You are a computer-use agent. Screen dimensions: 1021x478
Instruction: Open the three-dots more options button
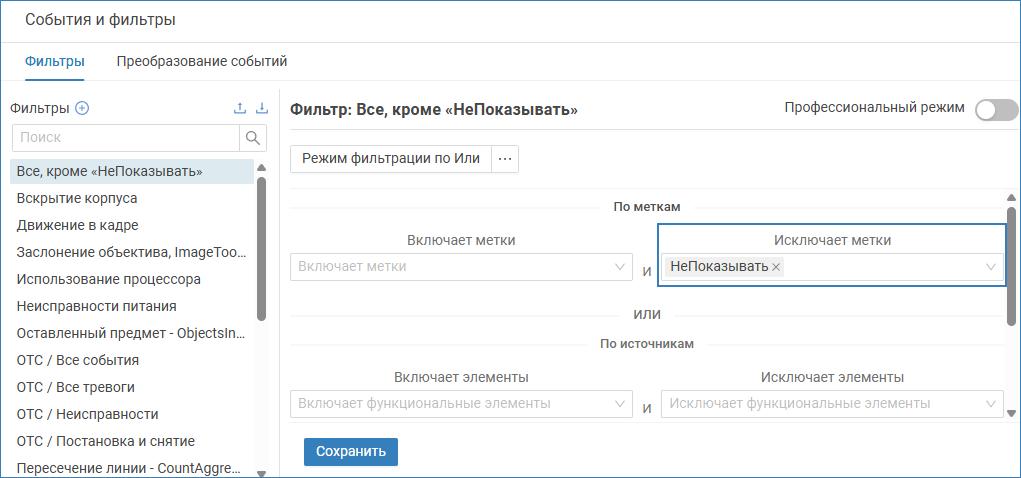pyautogui.click(x=505, y=159)
